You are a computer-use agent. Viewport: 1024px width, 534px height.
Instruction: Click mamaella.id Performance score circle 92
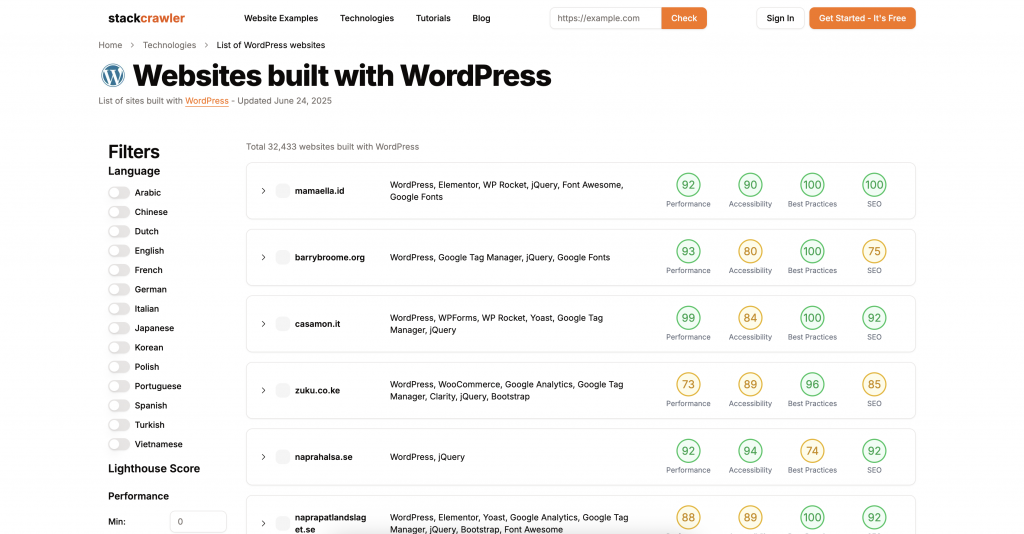688,185
